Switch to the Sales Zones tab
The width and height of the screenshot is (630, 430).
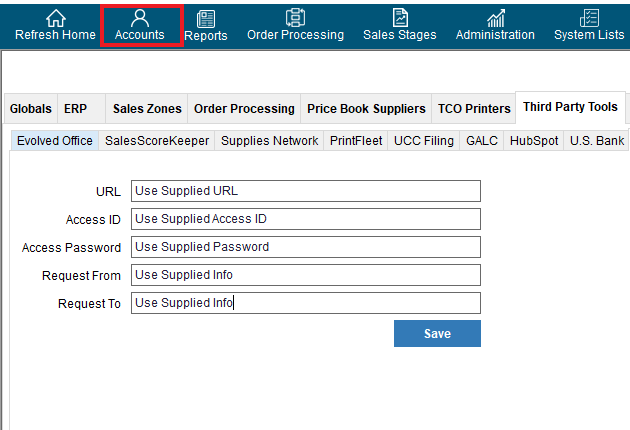point(147,109)
